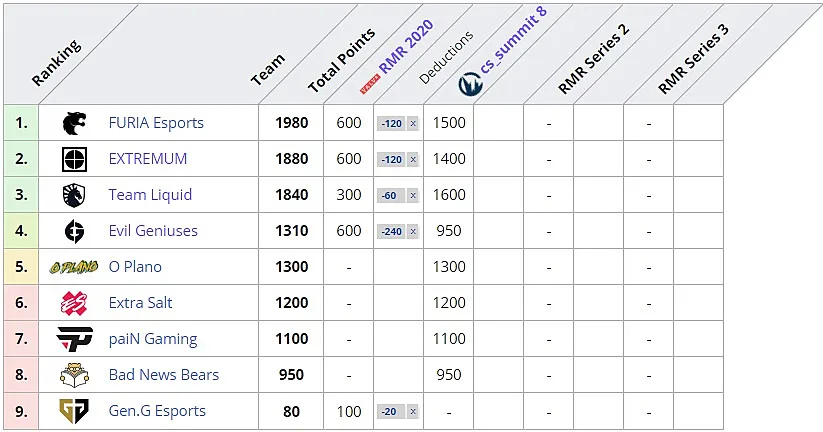
Task: Click the Bad News Bears logo
Action: 74,375
